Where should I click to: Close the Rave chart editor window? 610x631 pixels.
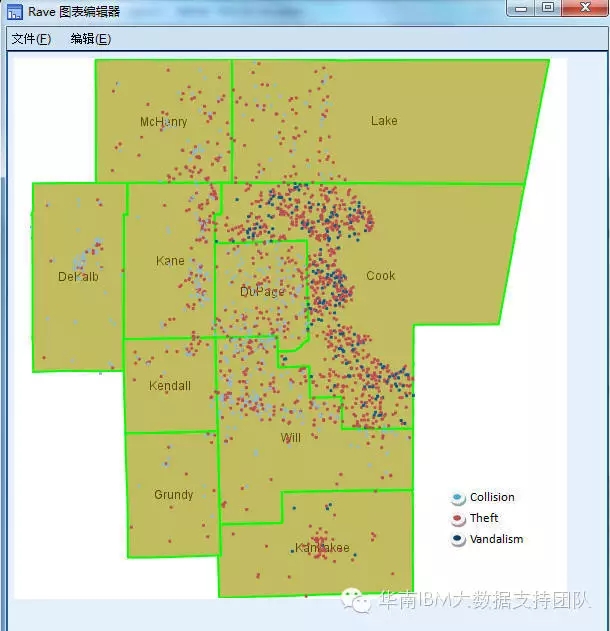coord(585,8)
